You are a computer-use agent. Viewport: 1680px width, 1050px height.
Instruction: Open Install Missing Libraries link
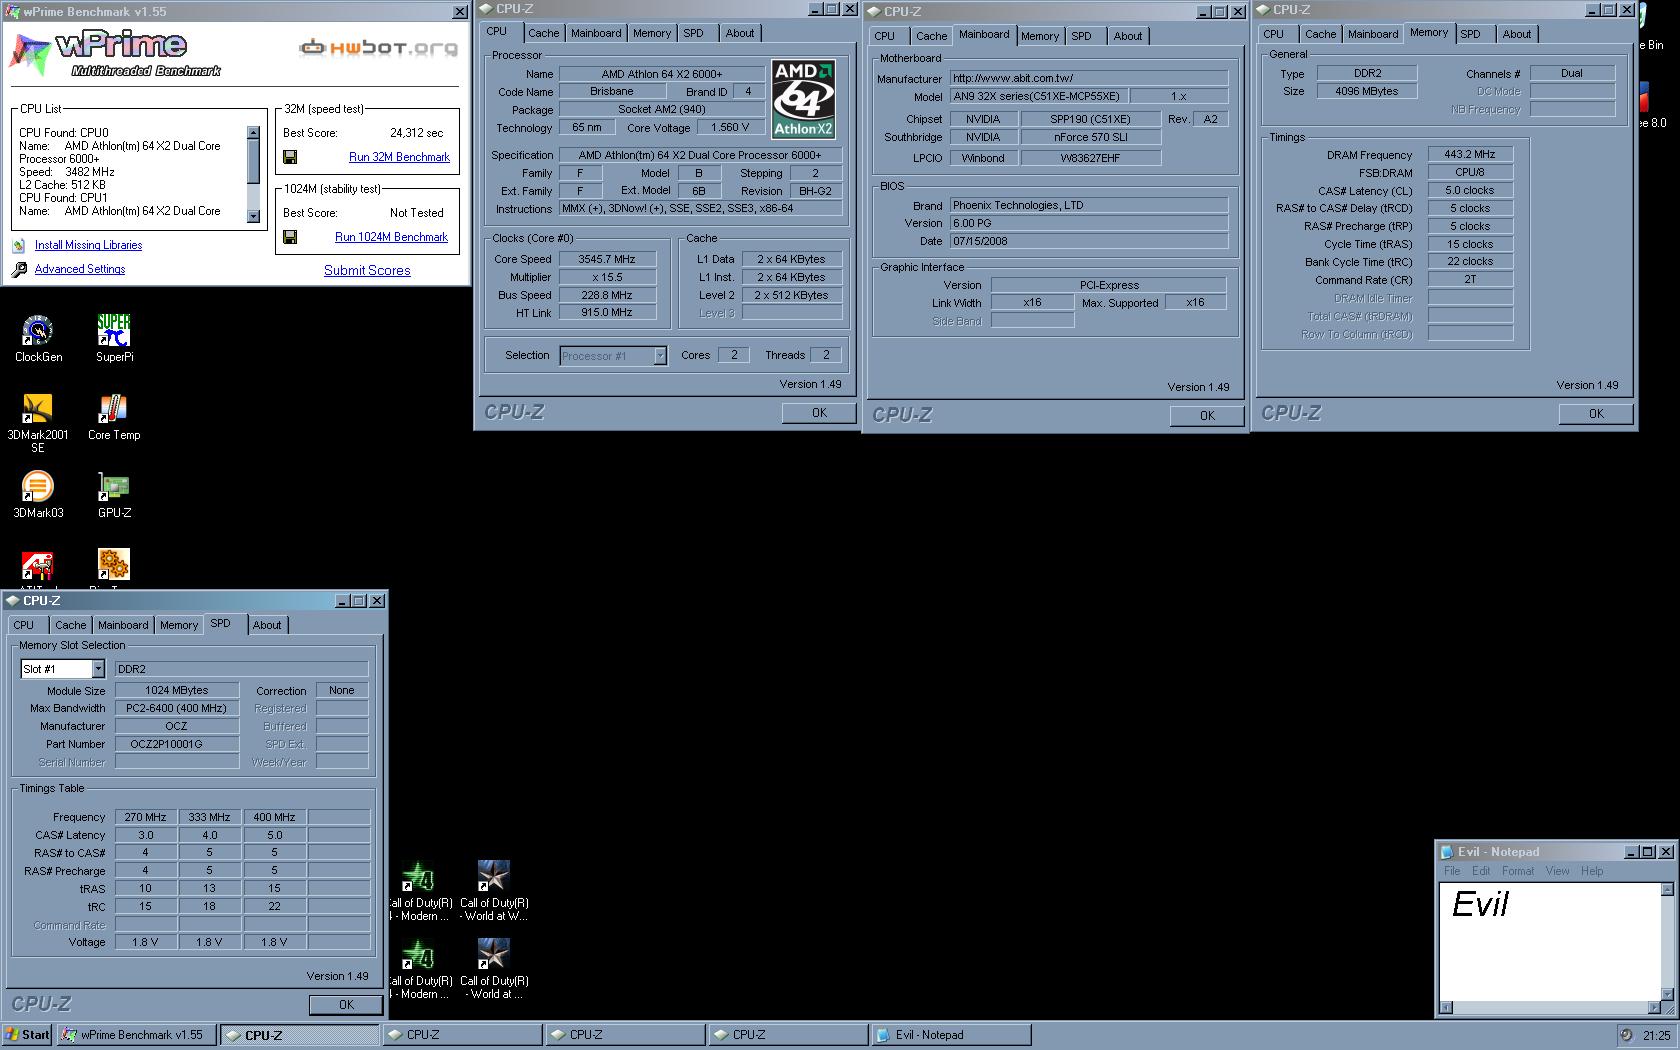[88, 245]
